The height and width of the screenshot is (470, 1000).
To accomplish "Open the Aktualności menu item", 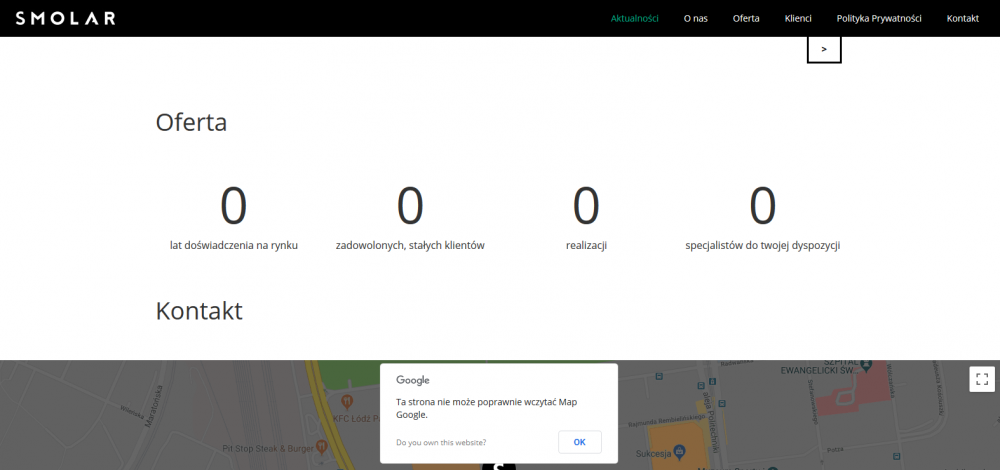I will click(634, 18).
